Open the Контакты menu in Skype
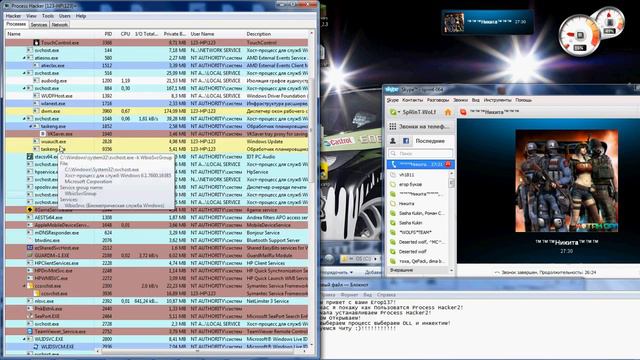Image resolution: width=640 pixels, height=360 pixels. coord(413,100)
